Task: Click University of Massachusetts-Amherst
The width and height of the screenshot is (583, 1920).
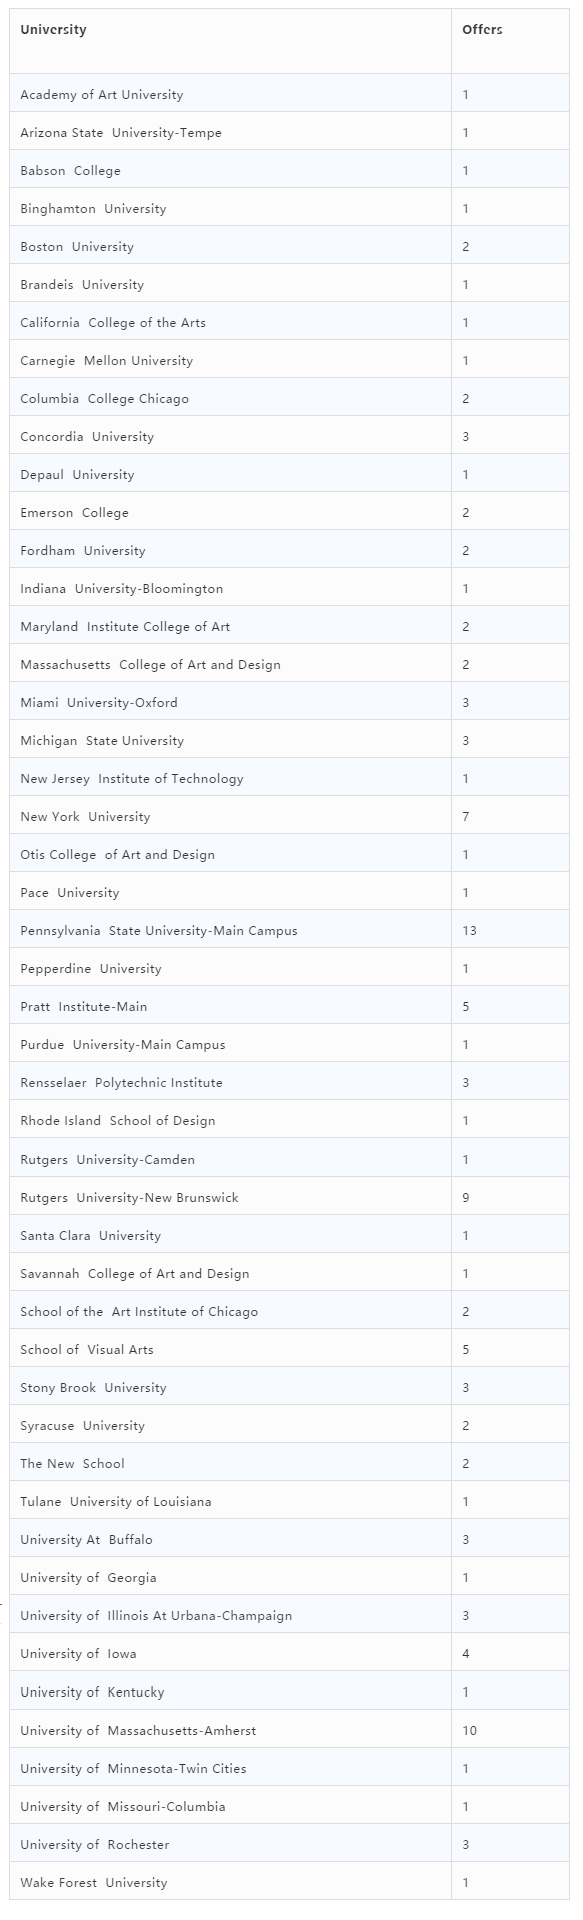Action: (138, 1730)
